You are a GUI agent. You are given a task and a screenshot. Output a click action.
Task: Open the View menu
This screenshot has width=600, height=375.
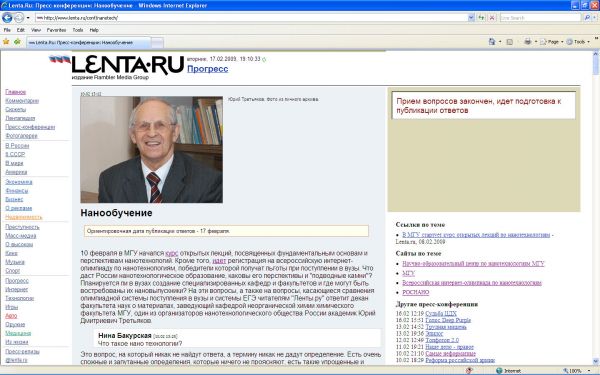36,30
